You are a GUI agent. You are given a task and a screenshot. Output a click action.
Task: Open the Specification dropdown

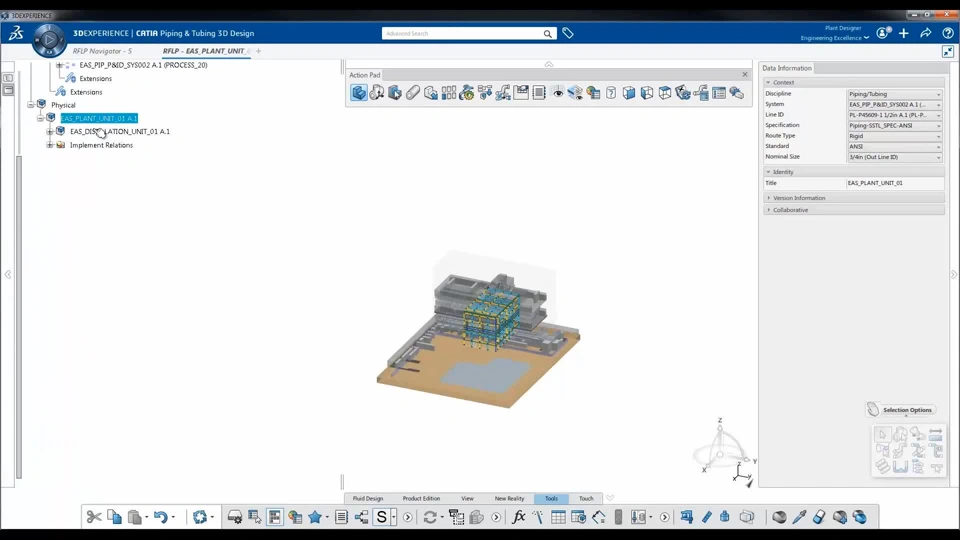pyautogui.click(x=894, y=126)
